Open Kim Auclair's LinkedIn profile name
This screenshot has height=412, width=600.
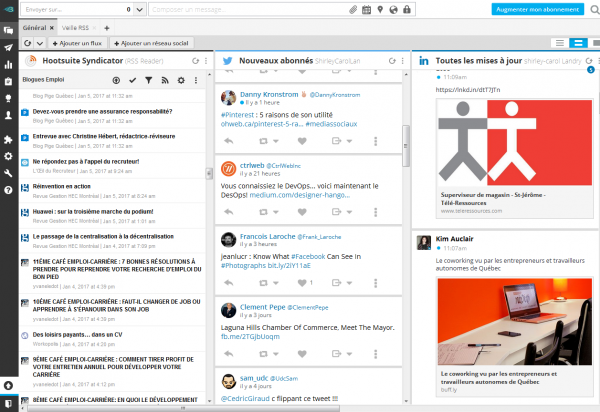click(x=454, y=239)
